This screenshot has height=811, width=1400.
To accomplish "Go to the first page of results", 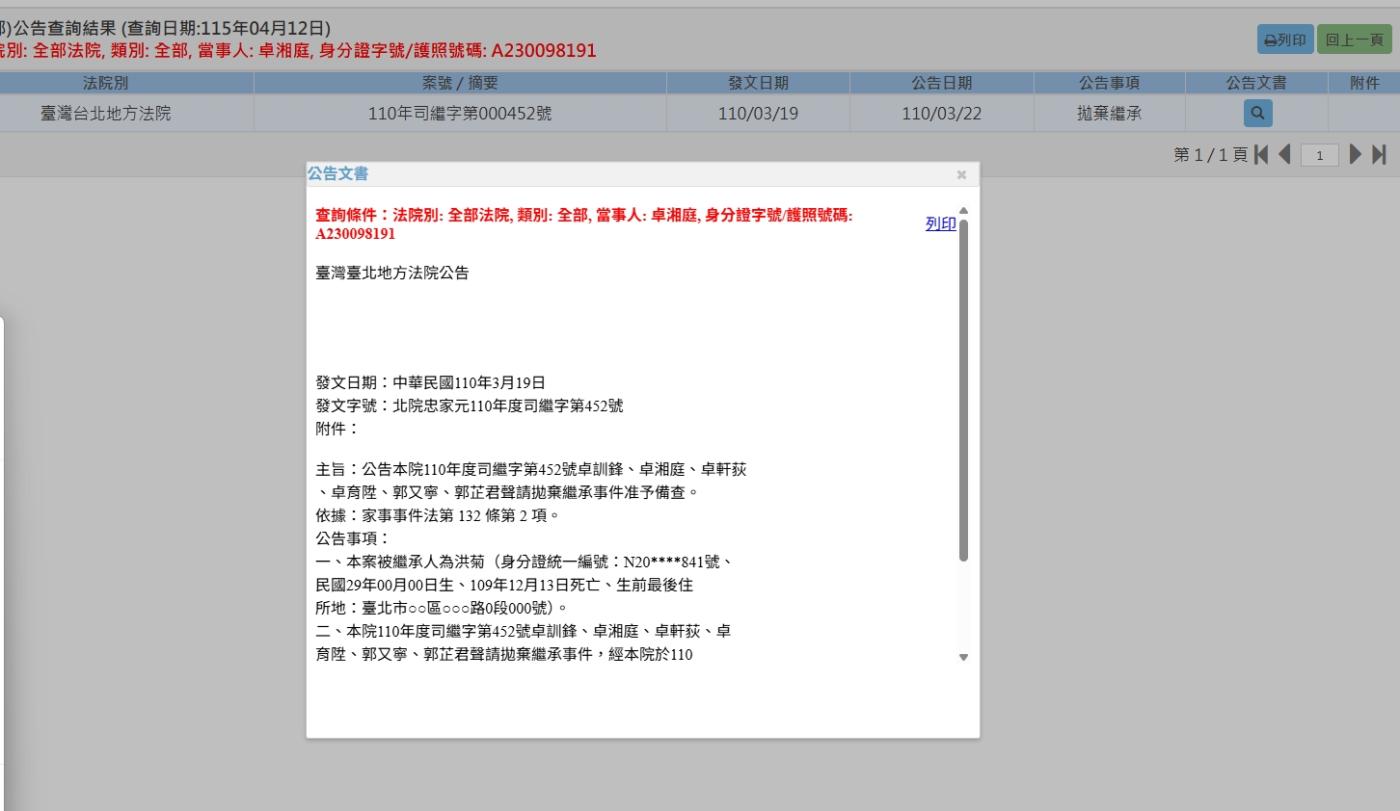I will pyautogui.click(x=1262, y=155).
